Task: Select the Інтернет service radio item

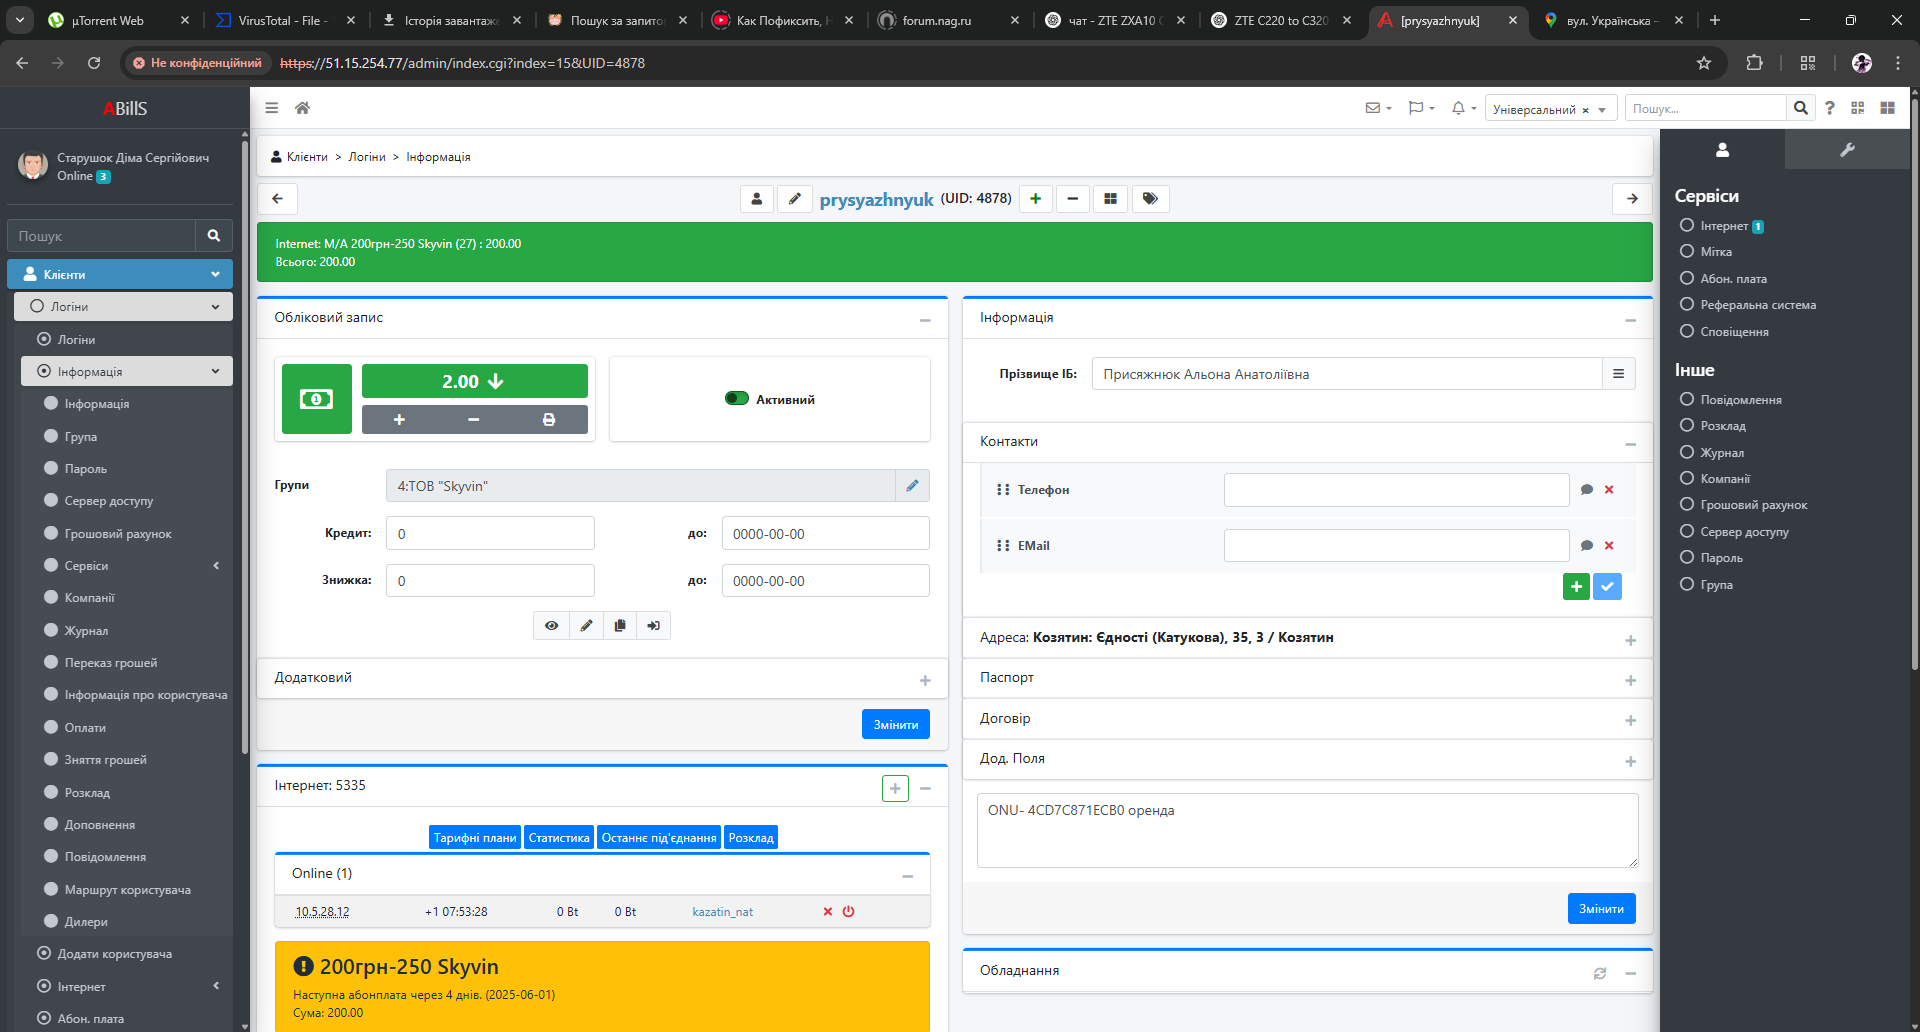Action: tap(1687, 225)
